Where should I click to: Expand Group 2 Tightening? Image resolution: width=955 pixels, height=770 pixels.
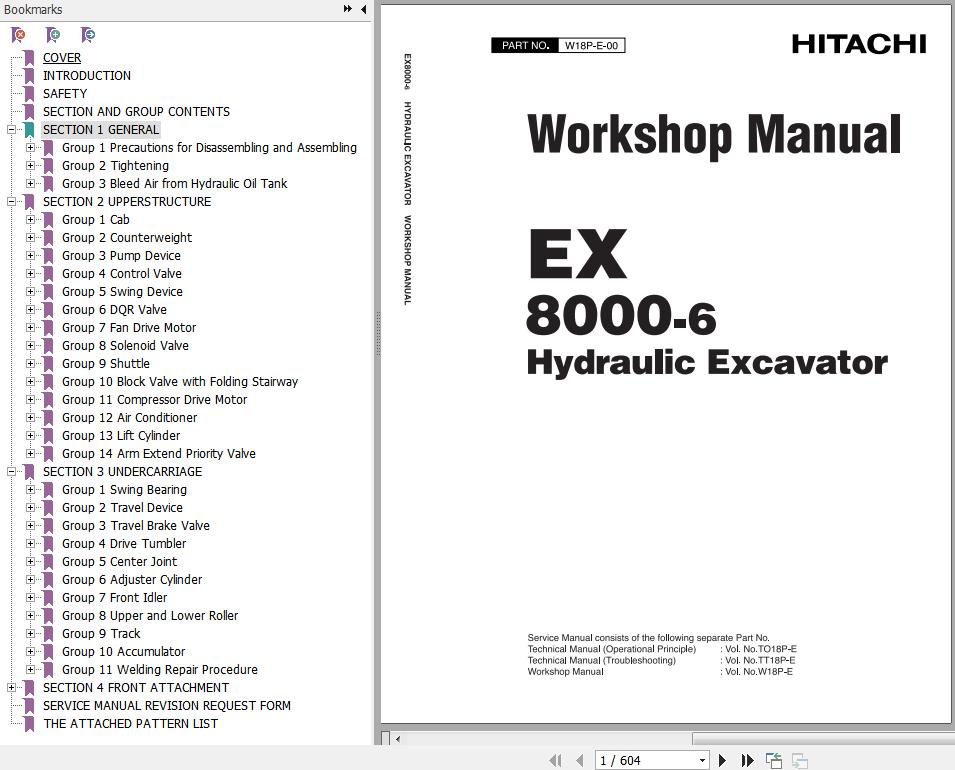click(x=30, y=166)
